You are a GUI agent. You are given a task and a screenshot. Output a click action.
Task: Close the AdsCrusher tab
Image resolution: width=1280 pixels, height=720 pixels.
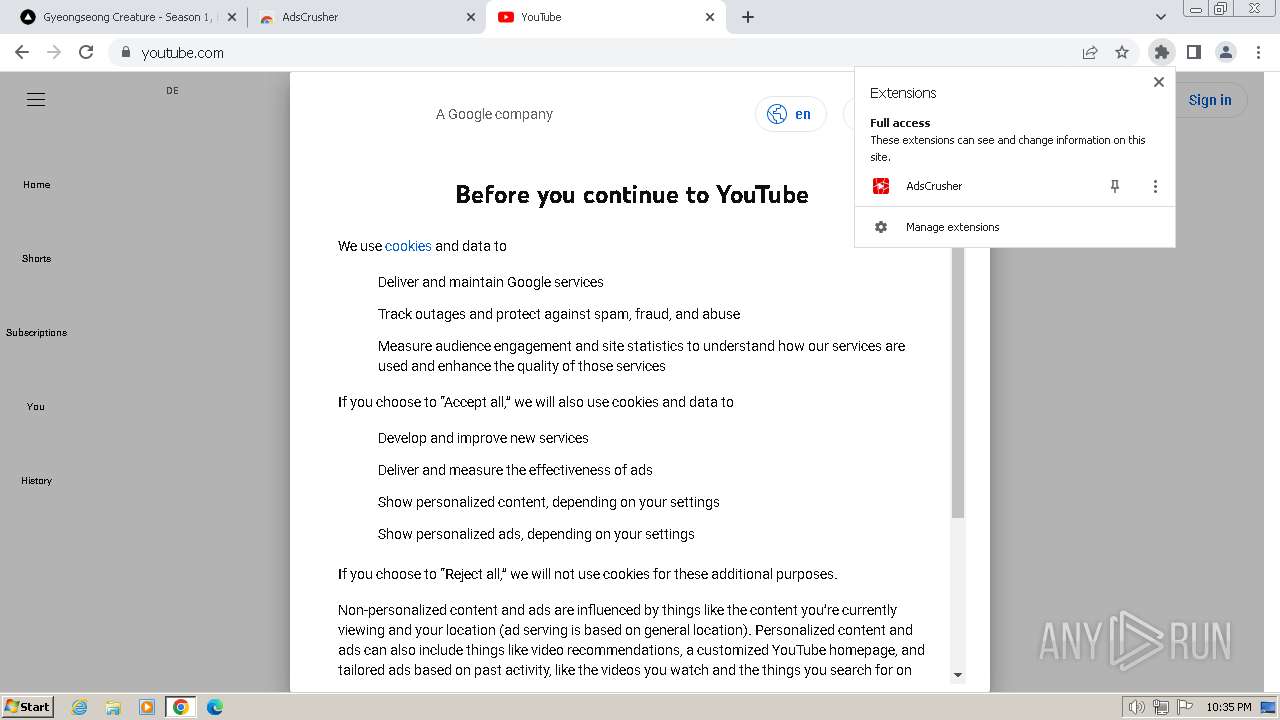pos(472,17)
